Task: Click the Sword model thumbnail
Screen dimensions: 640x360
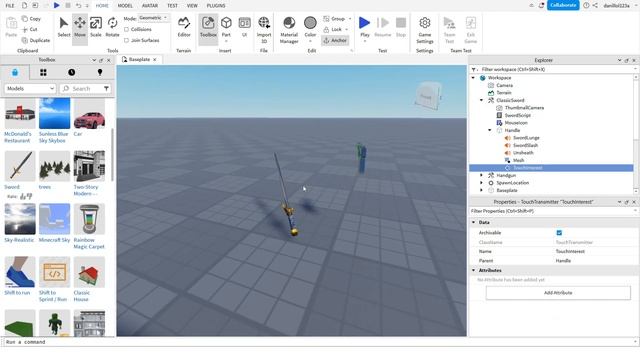Action: pos(20,166)
